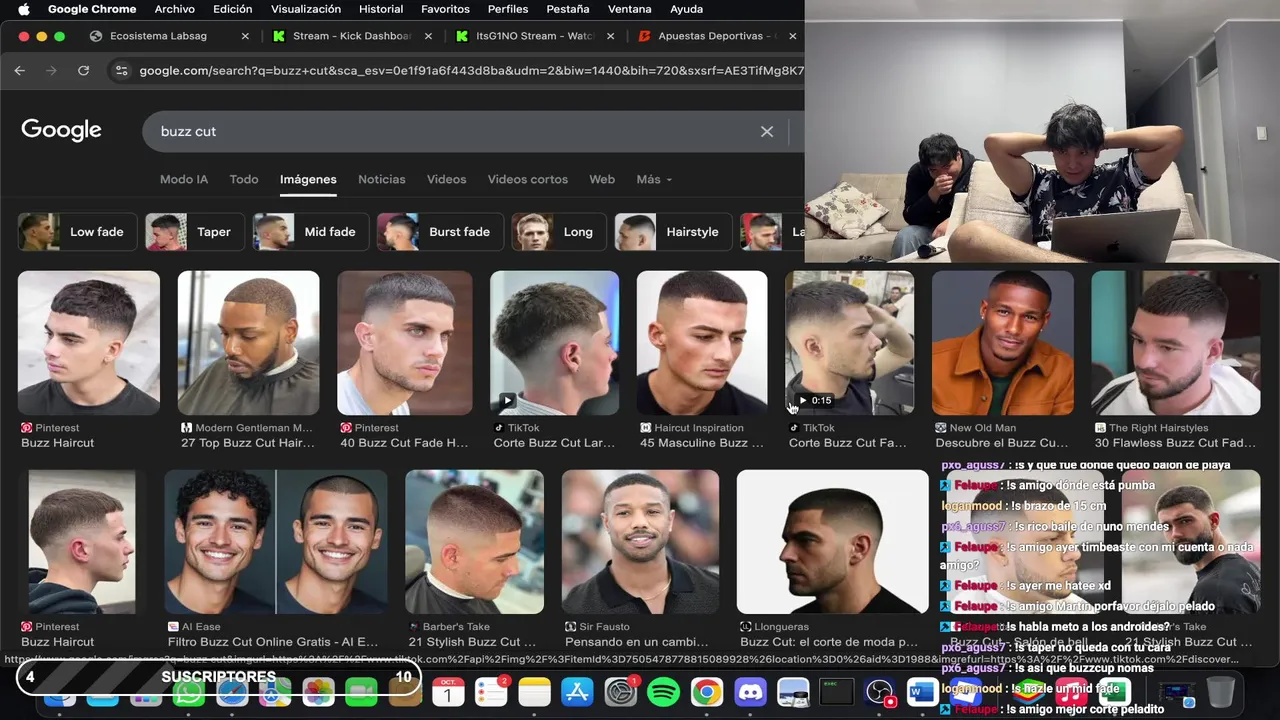Open the 40 Buzz Cut Fade image

pos(404,343)
